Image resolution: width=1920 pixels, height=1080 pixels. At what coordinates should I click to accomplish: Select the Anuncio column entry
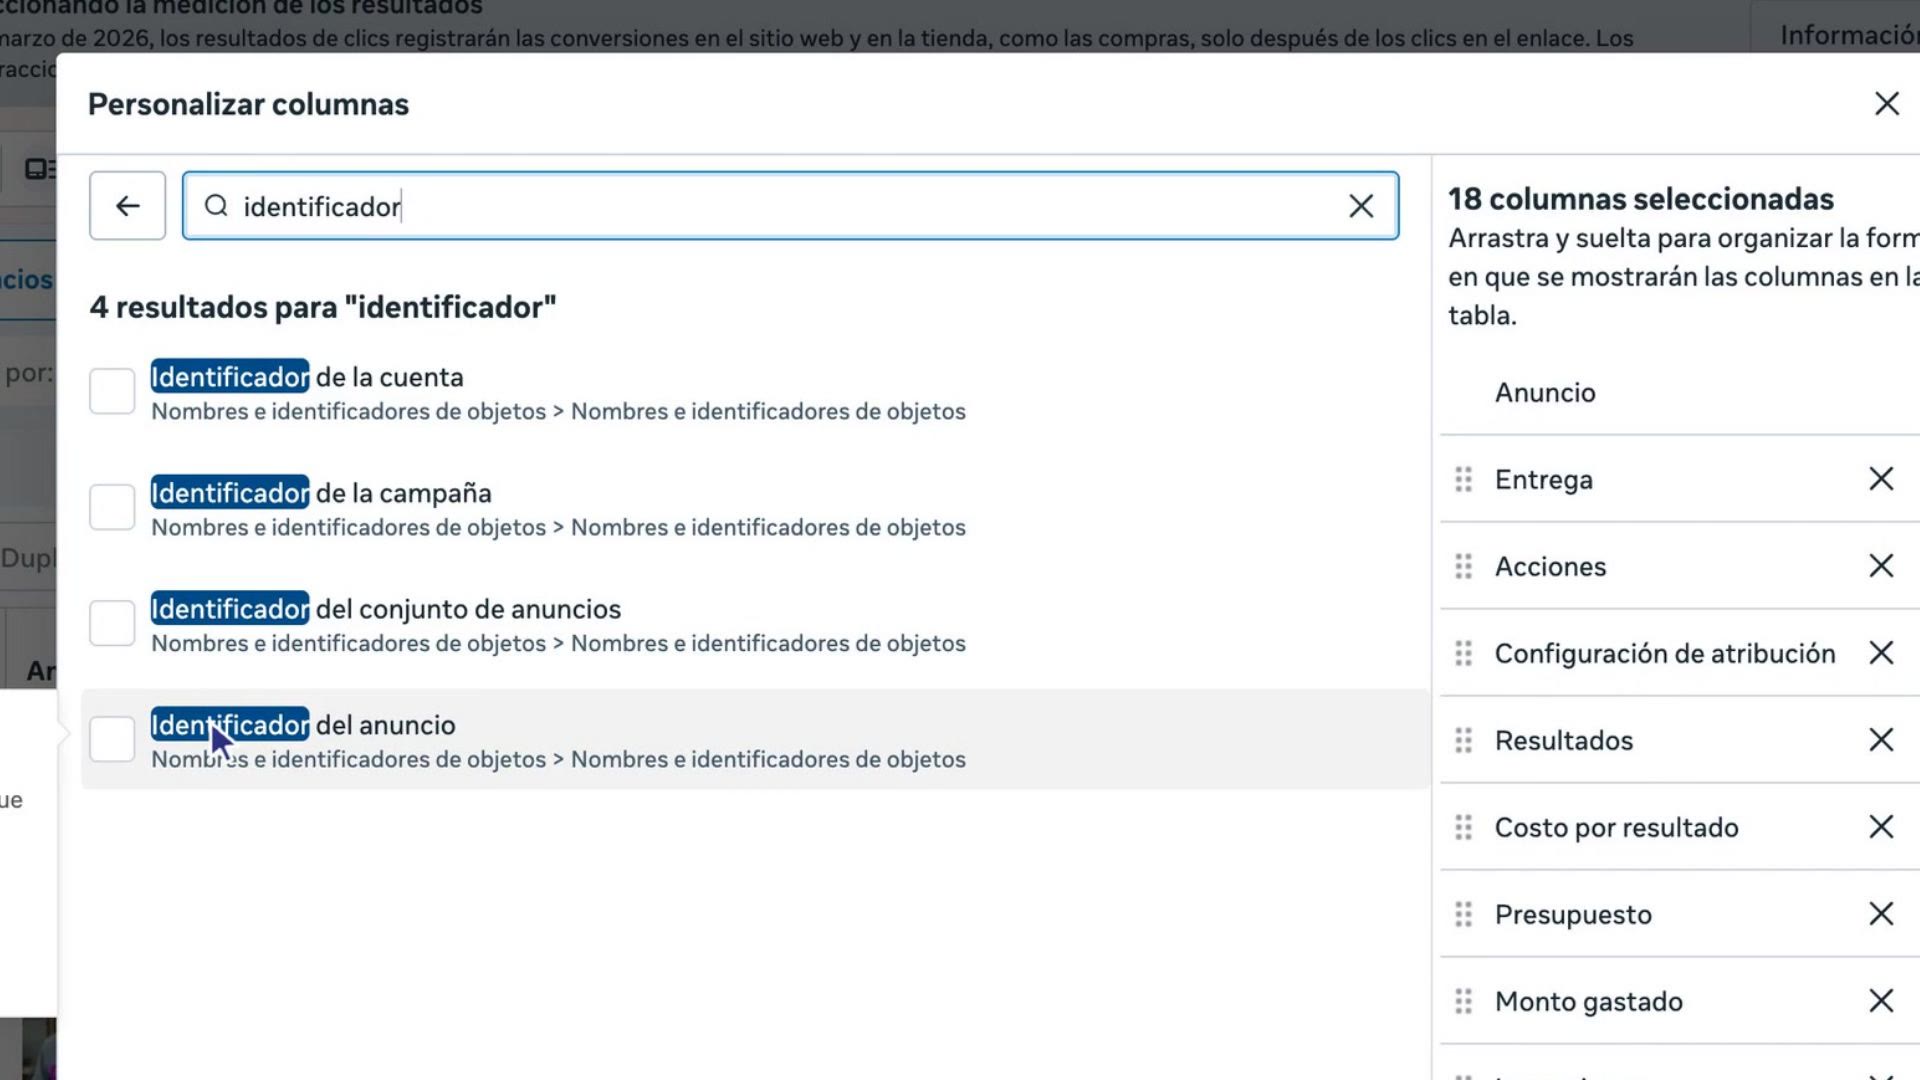click(1545, 393)
